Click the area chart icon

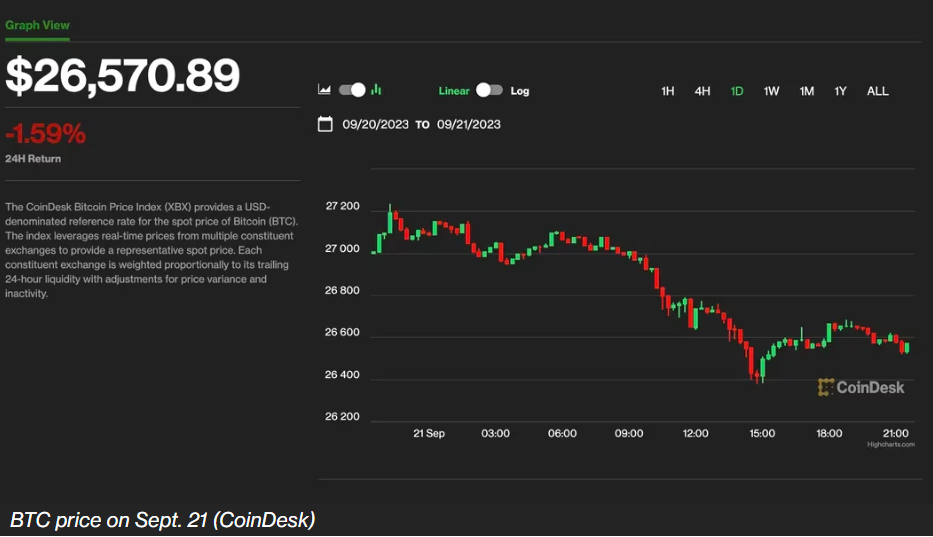click(x=324, y=90)
